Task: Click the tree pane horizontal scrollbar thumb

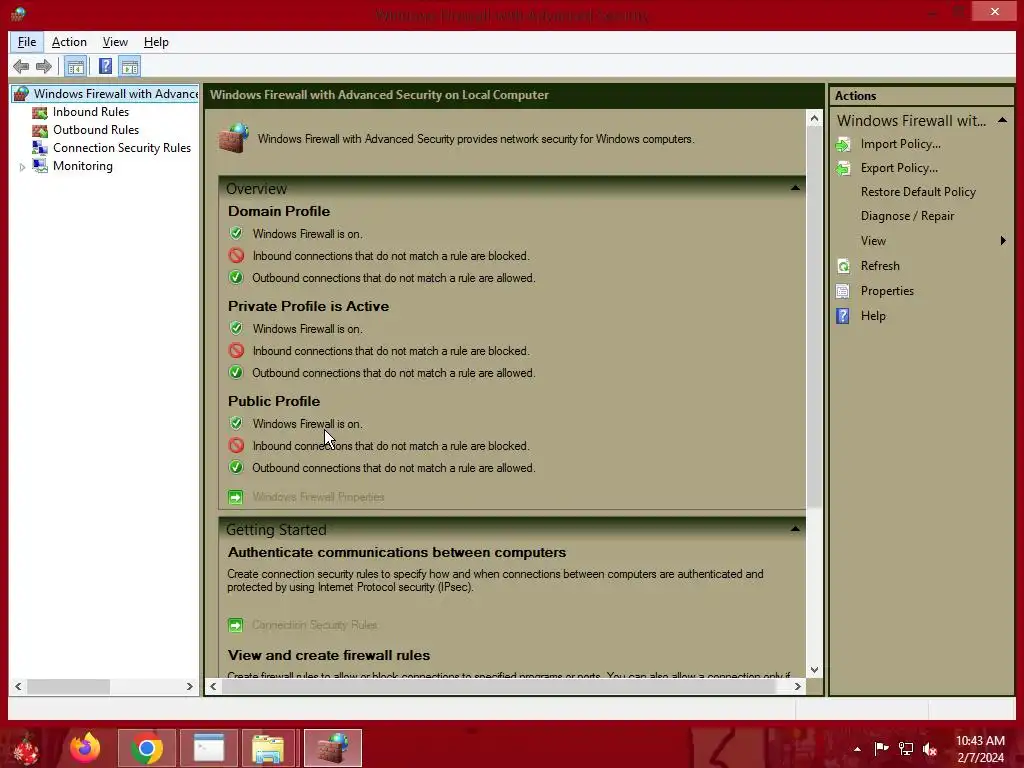Action: pyautogui.click(x=69, y=686)
